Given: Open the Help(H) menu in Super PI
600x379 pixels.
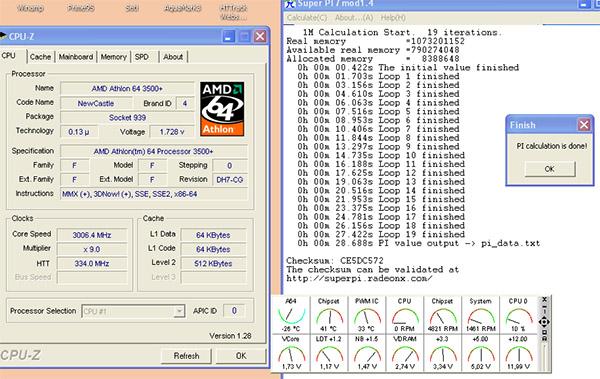Looking at the screenshot, I should coord(393,18).
